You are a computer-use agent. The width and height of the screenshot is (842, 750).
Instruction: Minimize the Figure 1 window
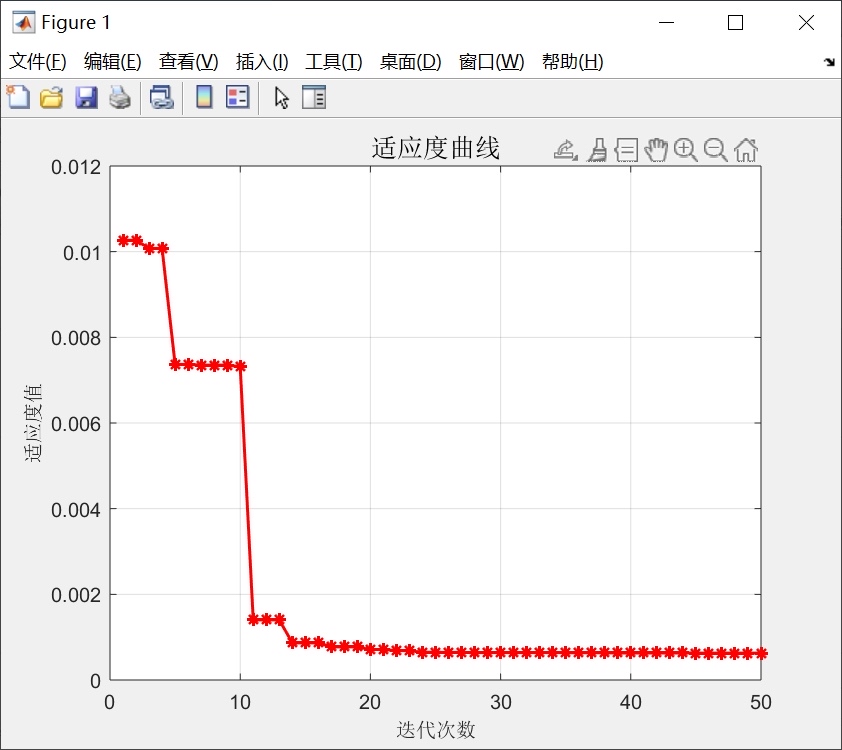point(666,23)
